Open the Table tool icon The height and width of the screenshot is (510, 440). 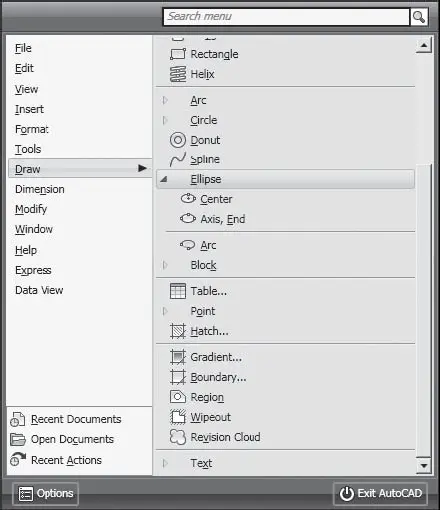pos(178,291)
